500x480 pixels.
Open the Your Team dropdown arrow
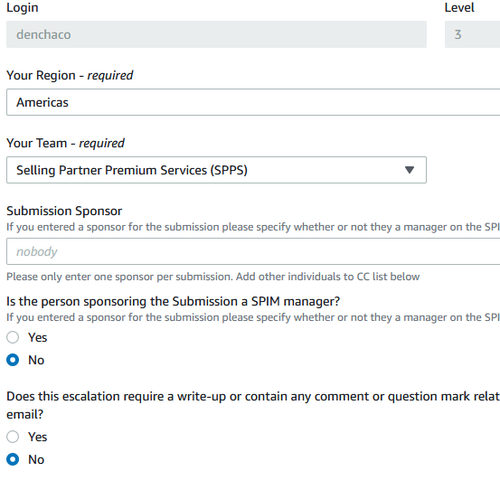pos(409,170)
